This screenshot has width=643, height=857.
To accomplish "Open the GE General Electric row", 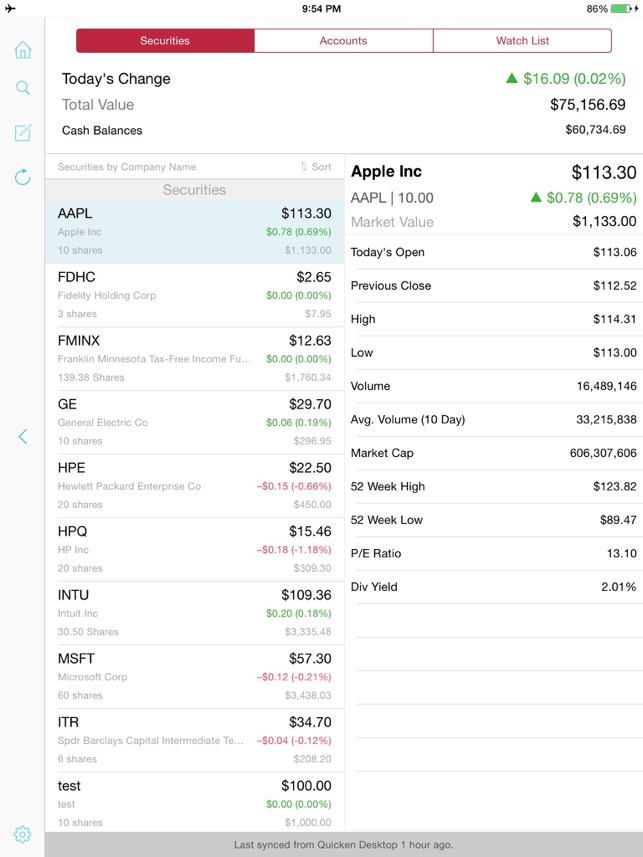I will (194, 422).
